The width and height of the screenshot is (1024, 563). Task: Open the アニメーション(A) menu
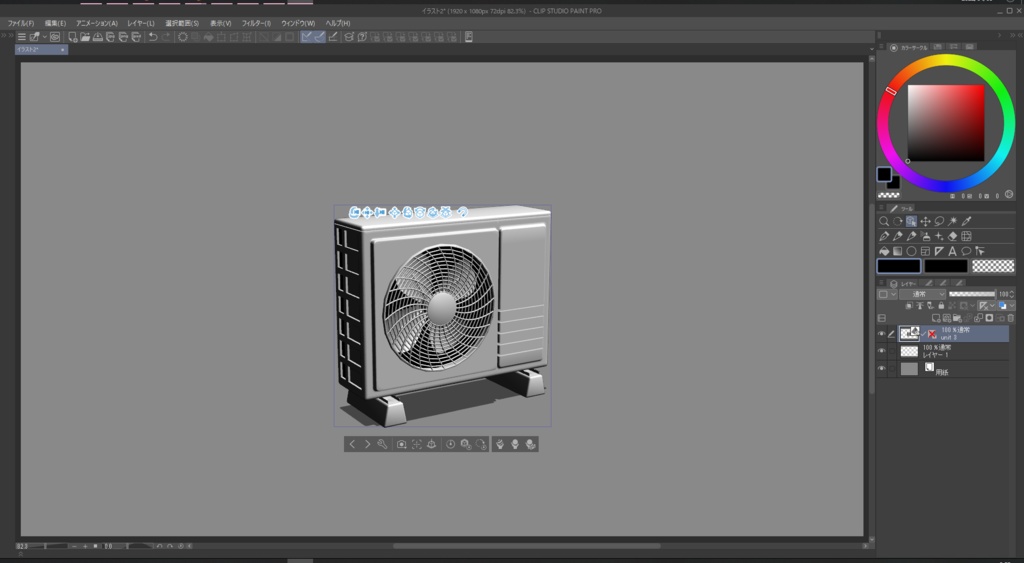tap(97, 24)
